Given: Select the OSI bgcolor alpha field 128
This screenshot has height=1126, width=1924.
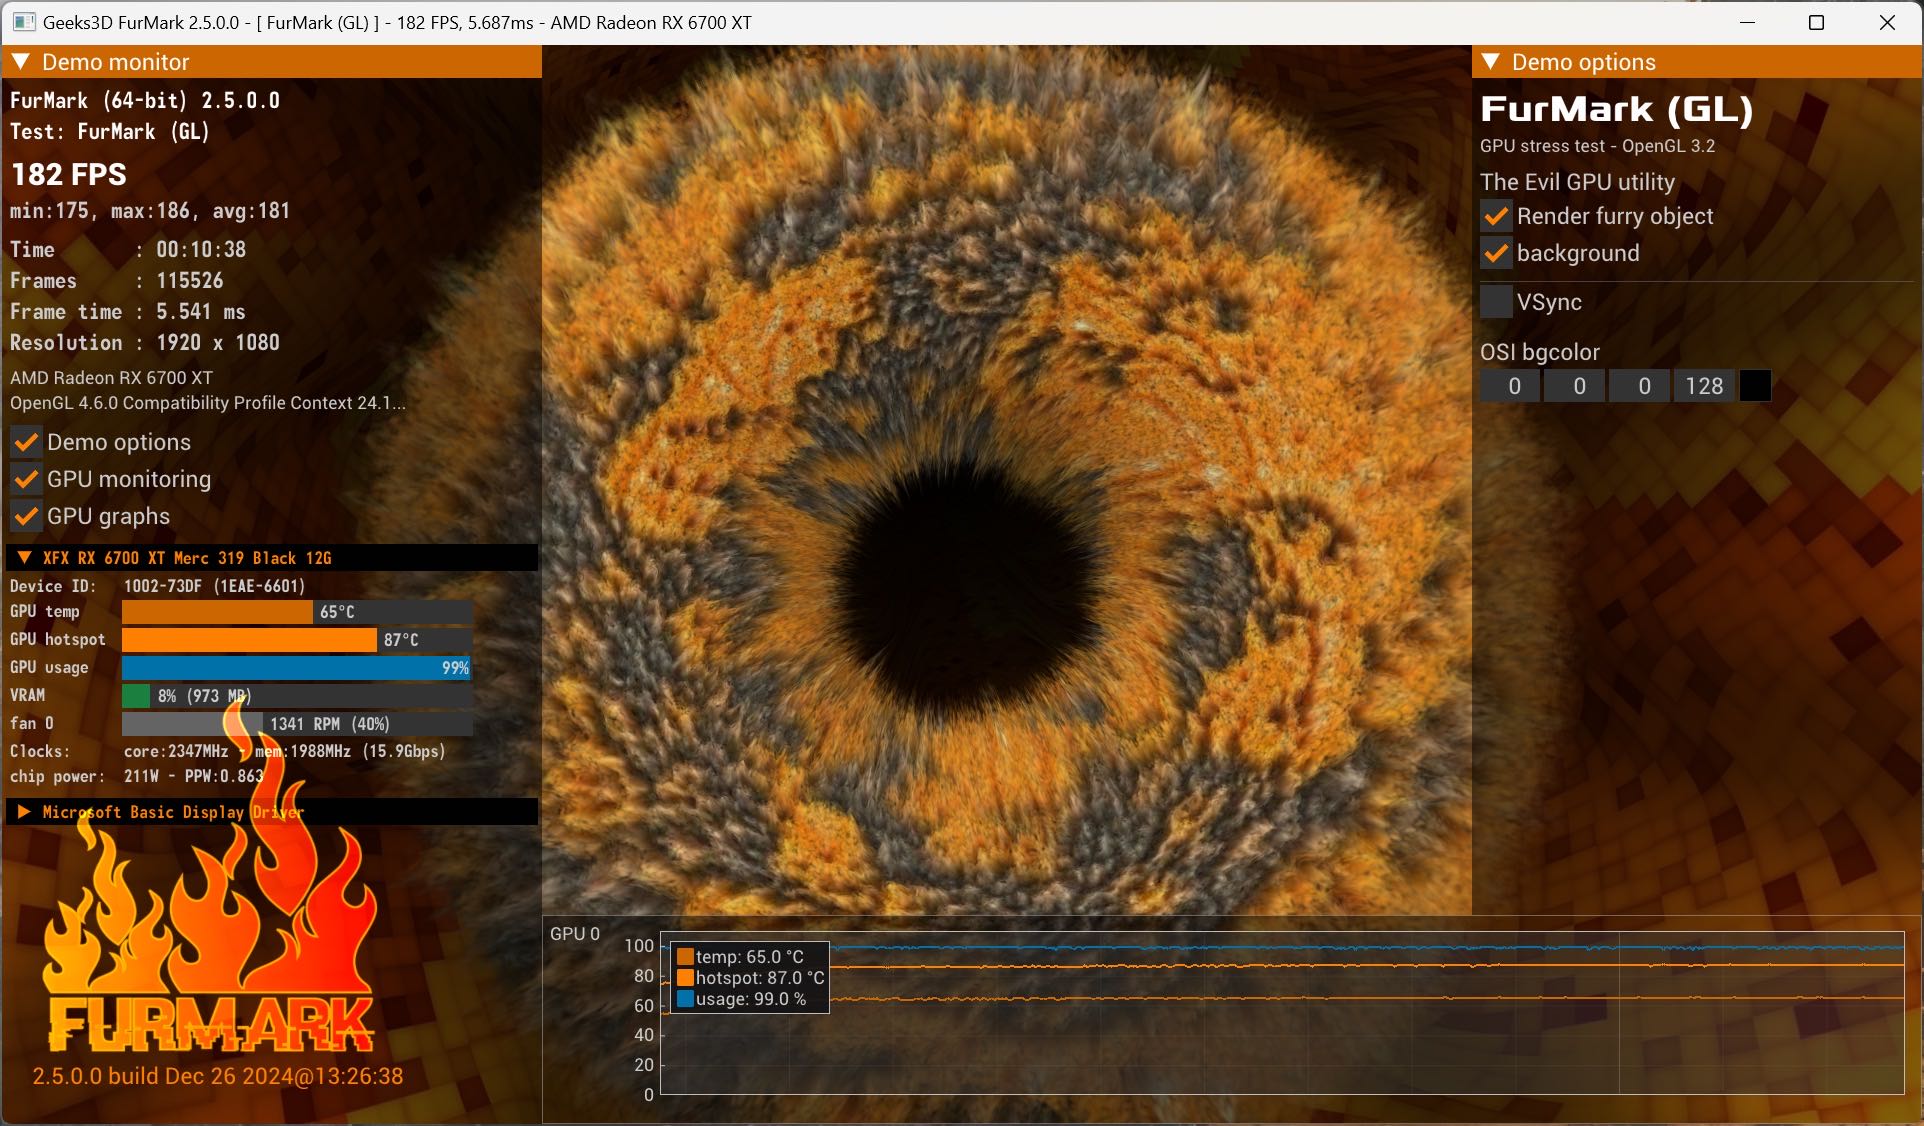Looking at the screenshot, I should tap(1705, 386).
